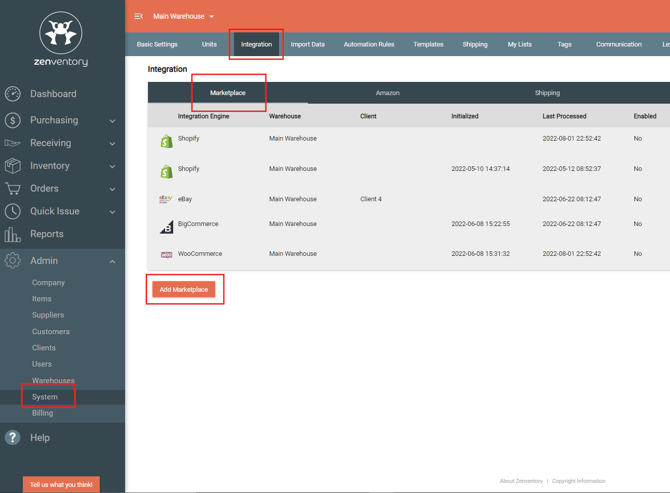Viewport: 670px width, 493px height.
Task: Click the Quick Issue clock icon
Action: tap(12, 211)
